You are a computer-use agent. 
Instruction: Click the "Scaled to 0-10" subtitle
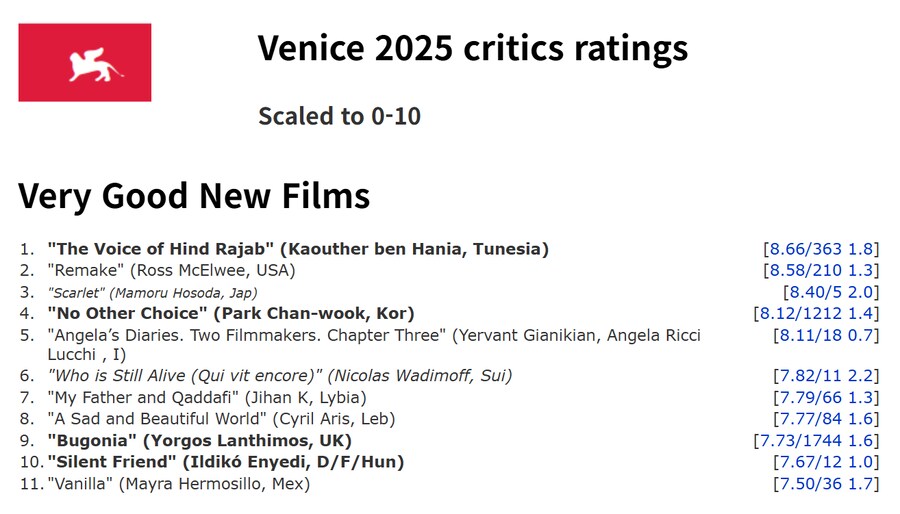tap(340, 116)
